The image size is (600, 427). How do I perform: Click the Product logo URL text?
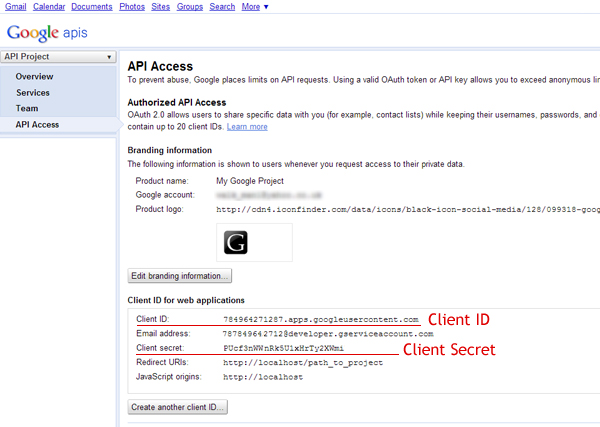408,209
